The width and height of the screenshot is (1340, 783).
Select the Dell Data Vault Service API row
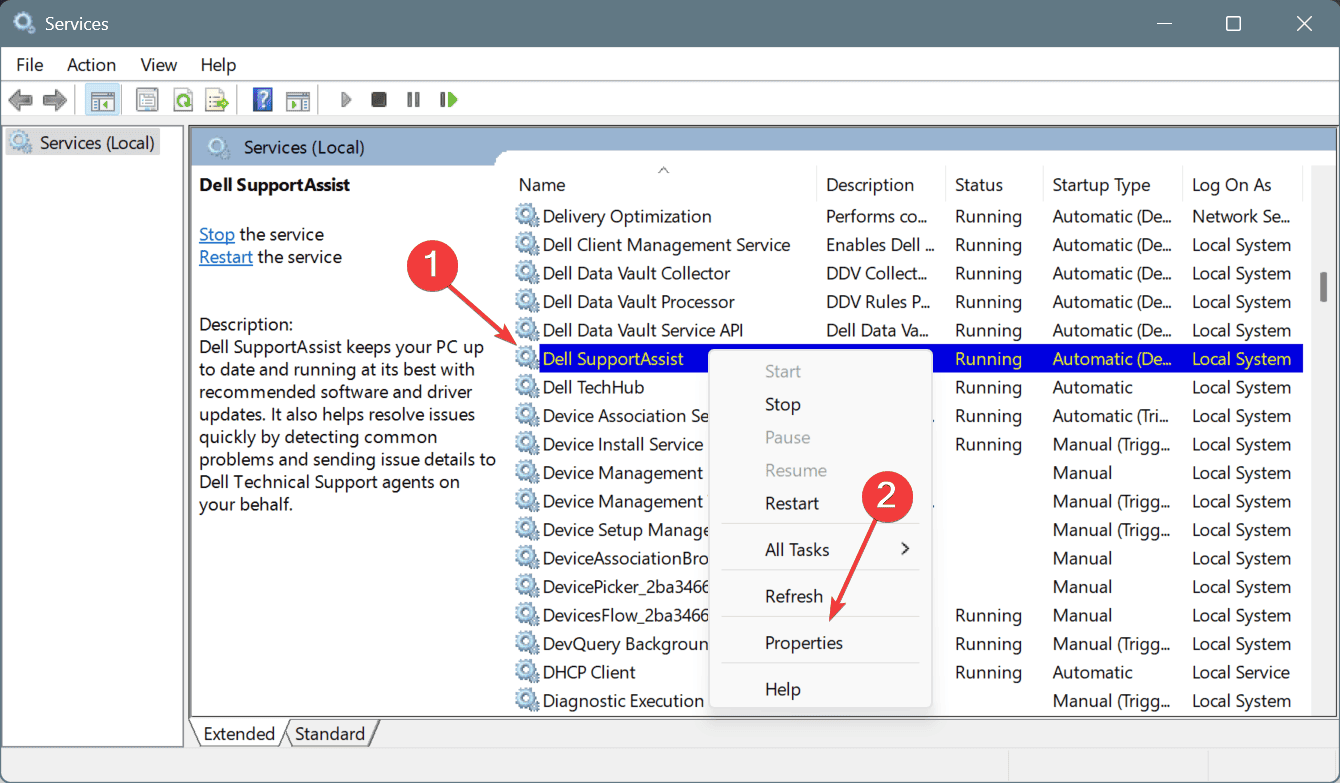coord(907,330)
